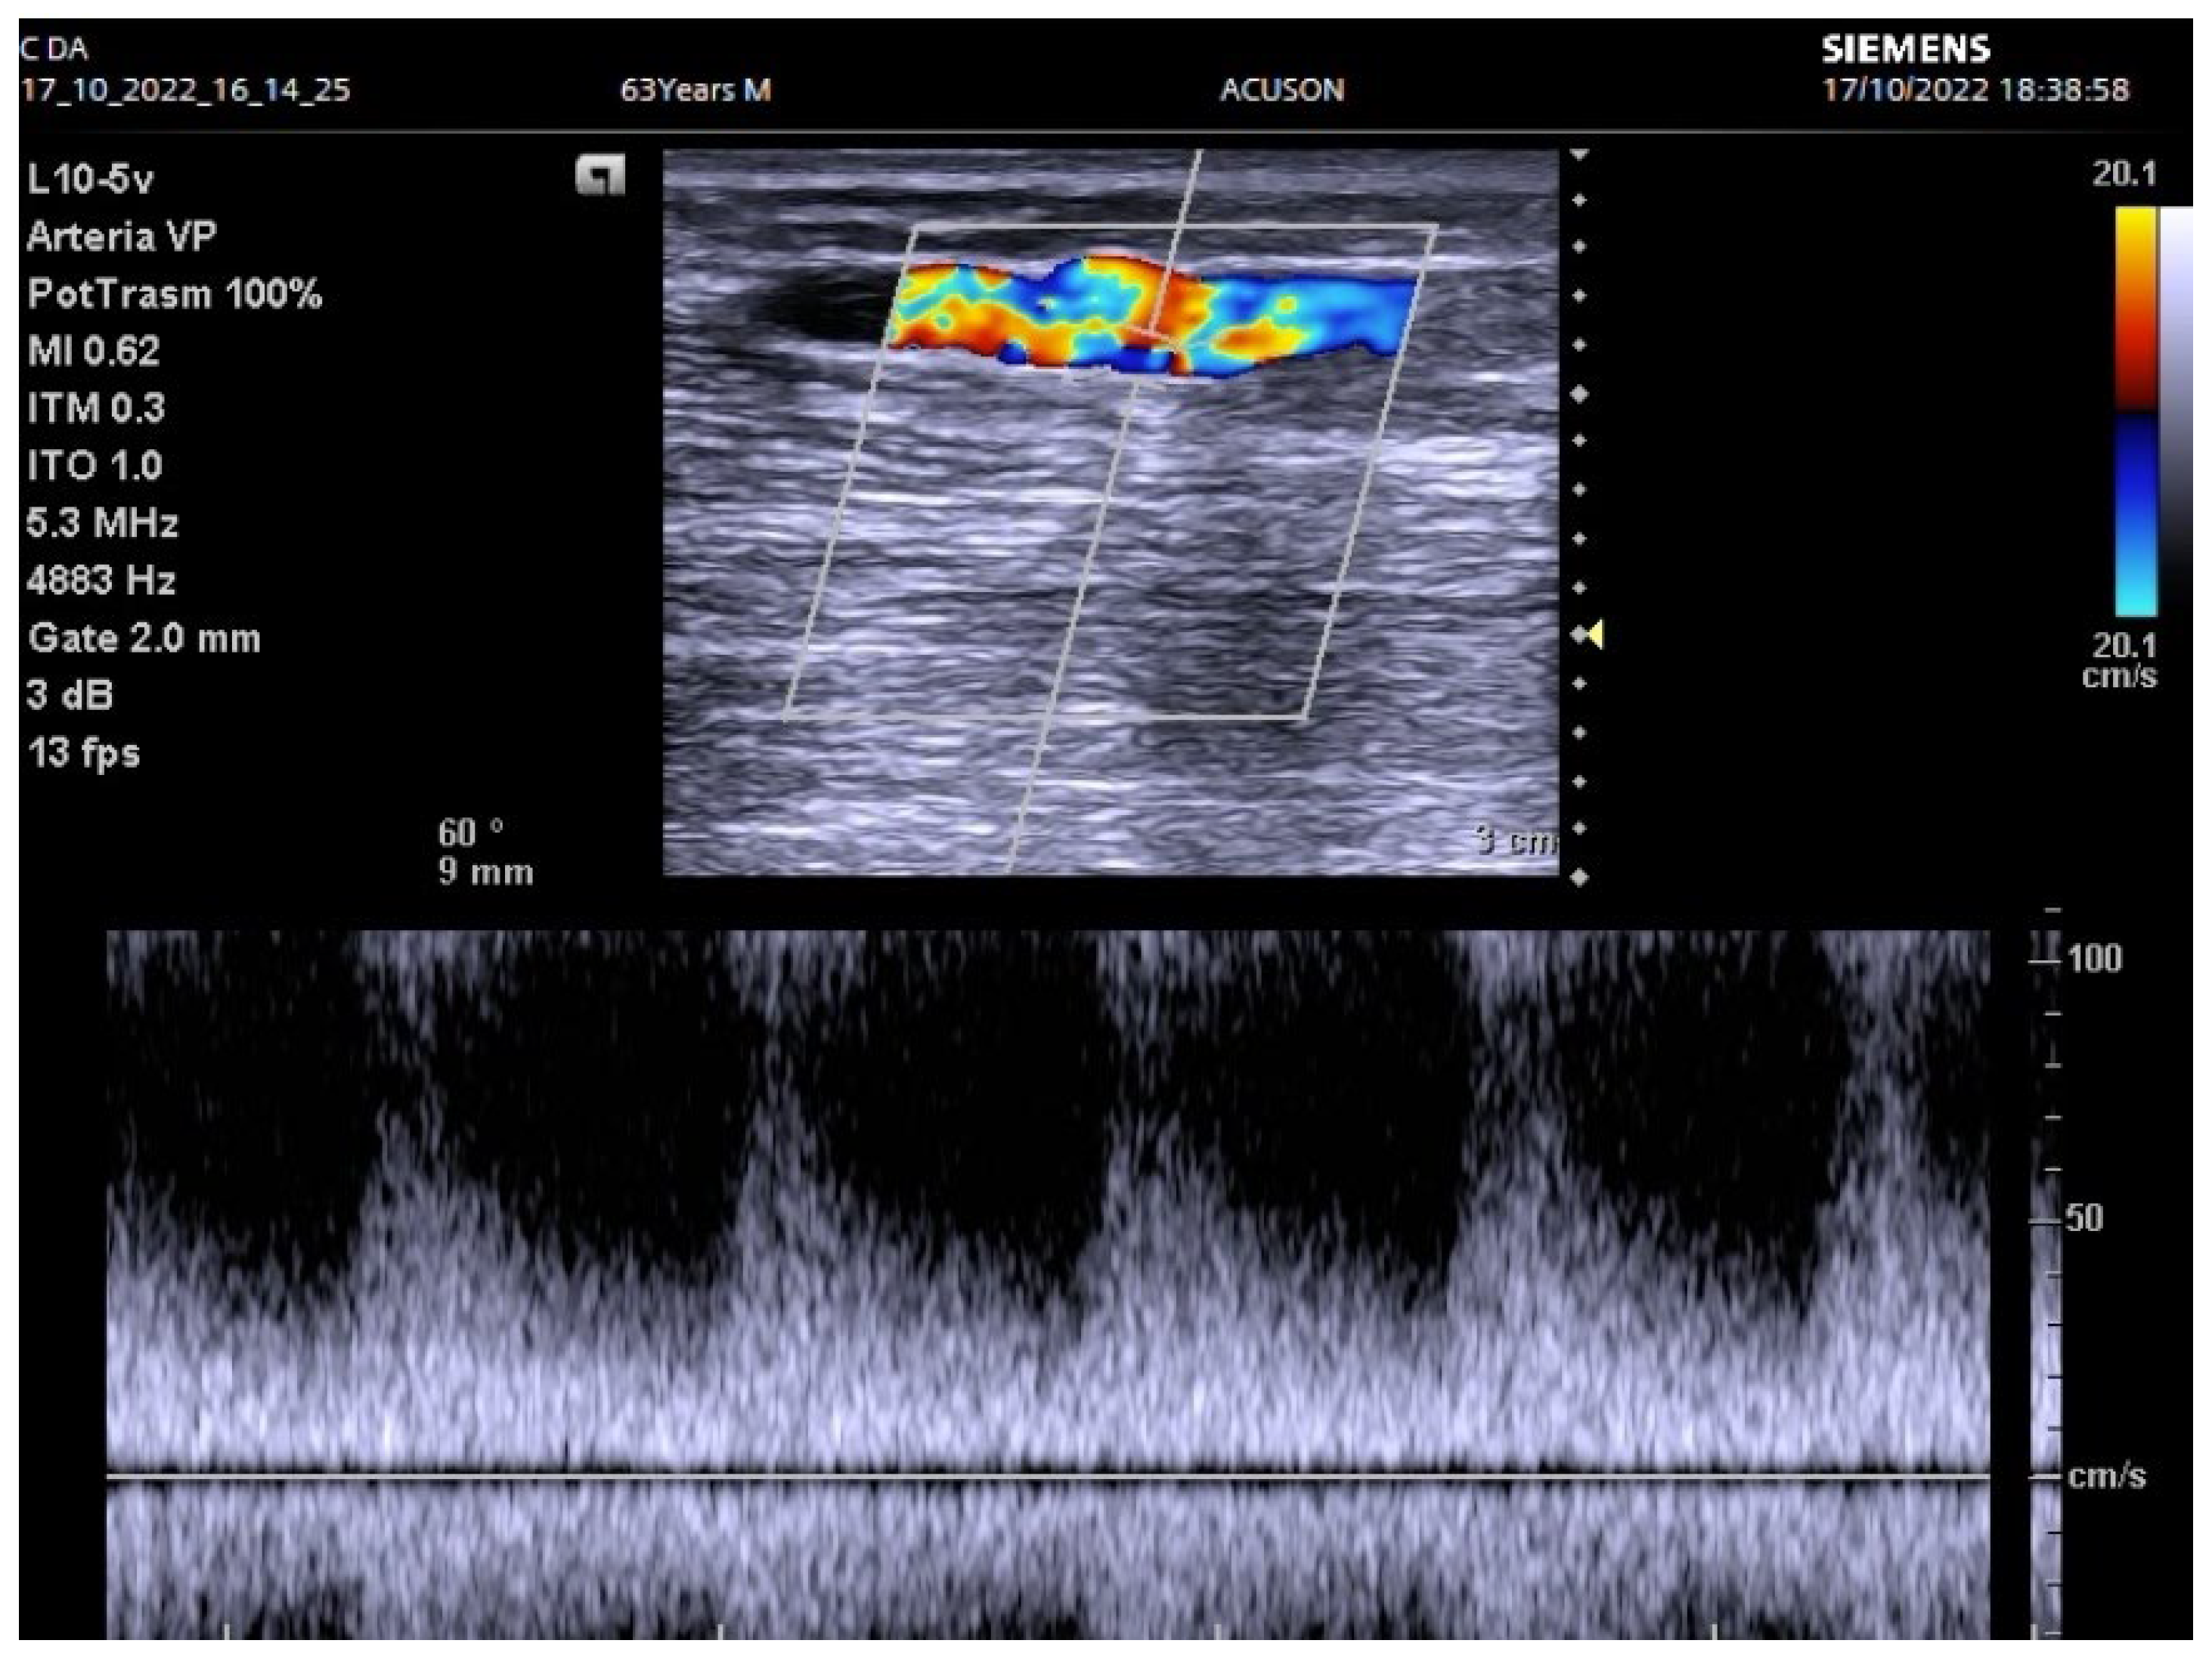Select the L10-5v transducer label
This screenshot has height=1662, width=2212.
pos(90,180)
